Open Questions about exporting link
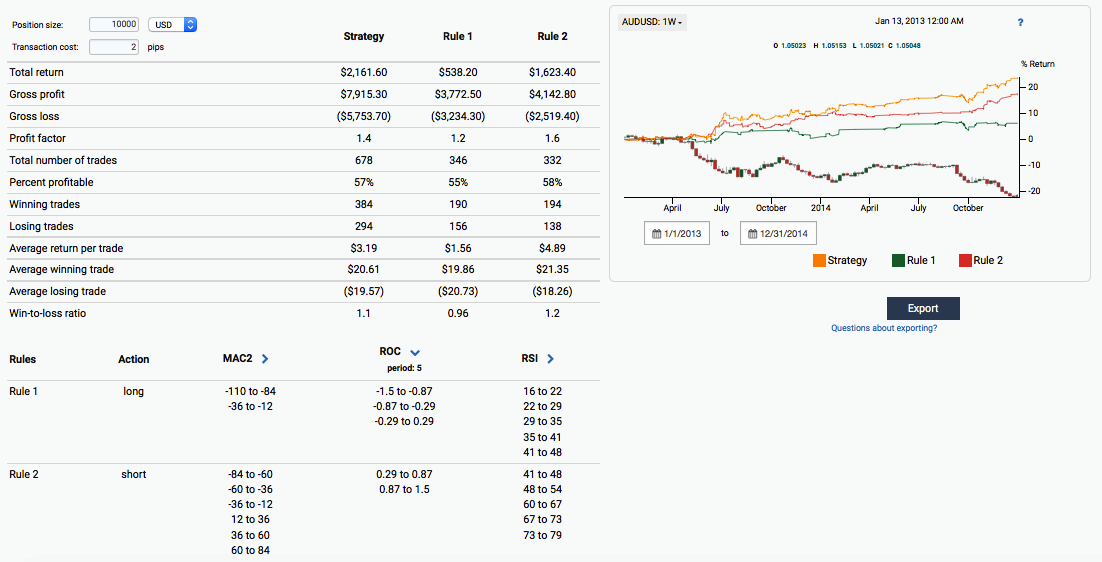The width and height of the screenshot is (1102, 562). (884, 328)
